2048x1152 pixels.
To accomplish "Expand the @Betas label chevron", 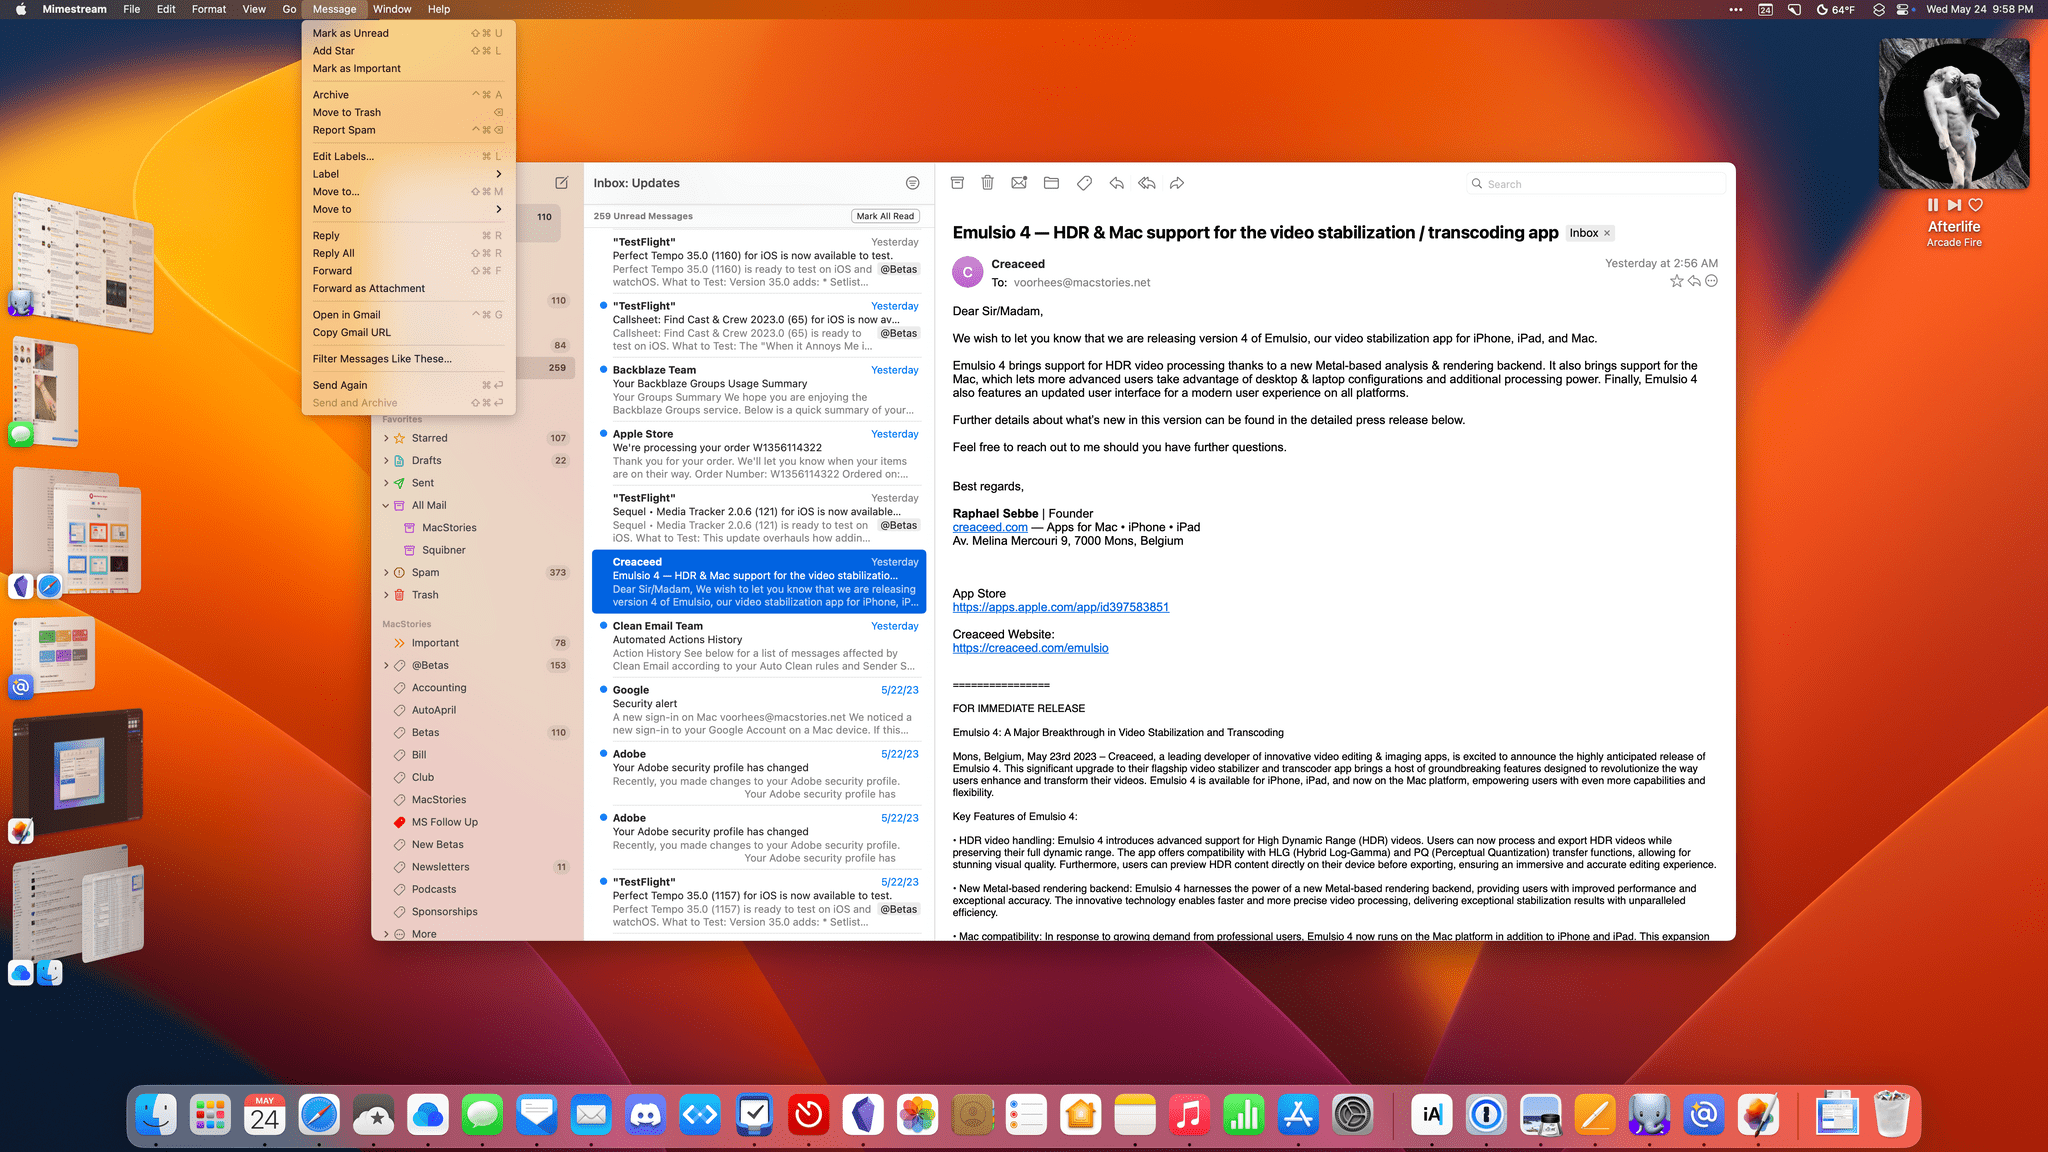I will point(386,666).
